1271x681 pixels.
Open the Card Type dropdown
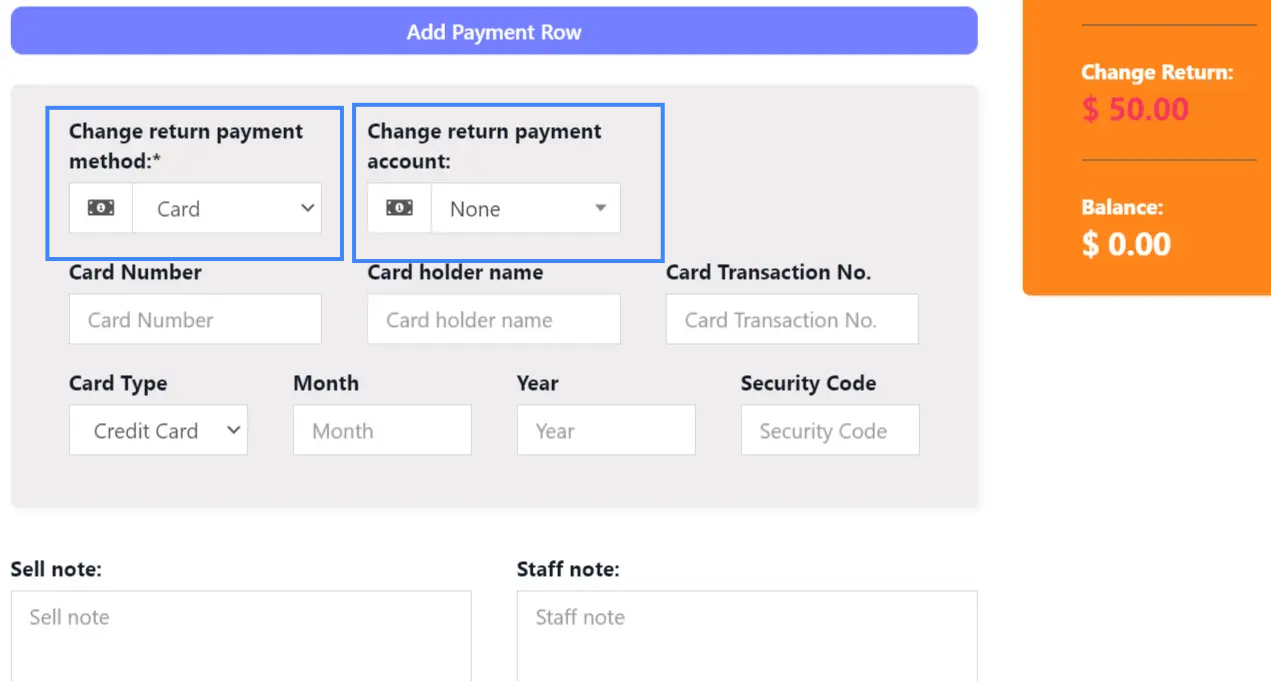click(158, 431)
